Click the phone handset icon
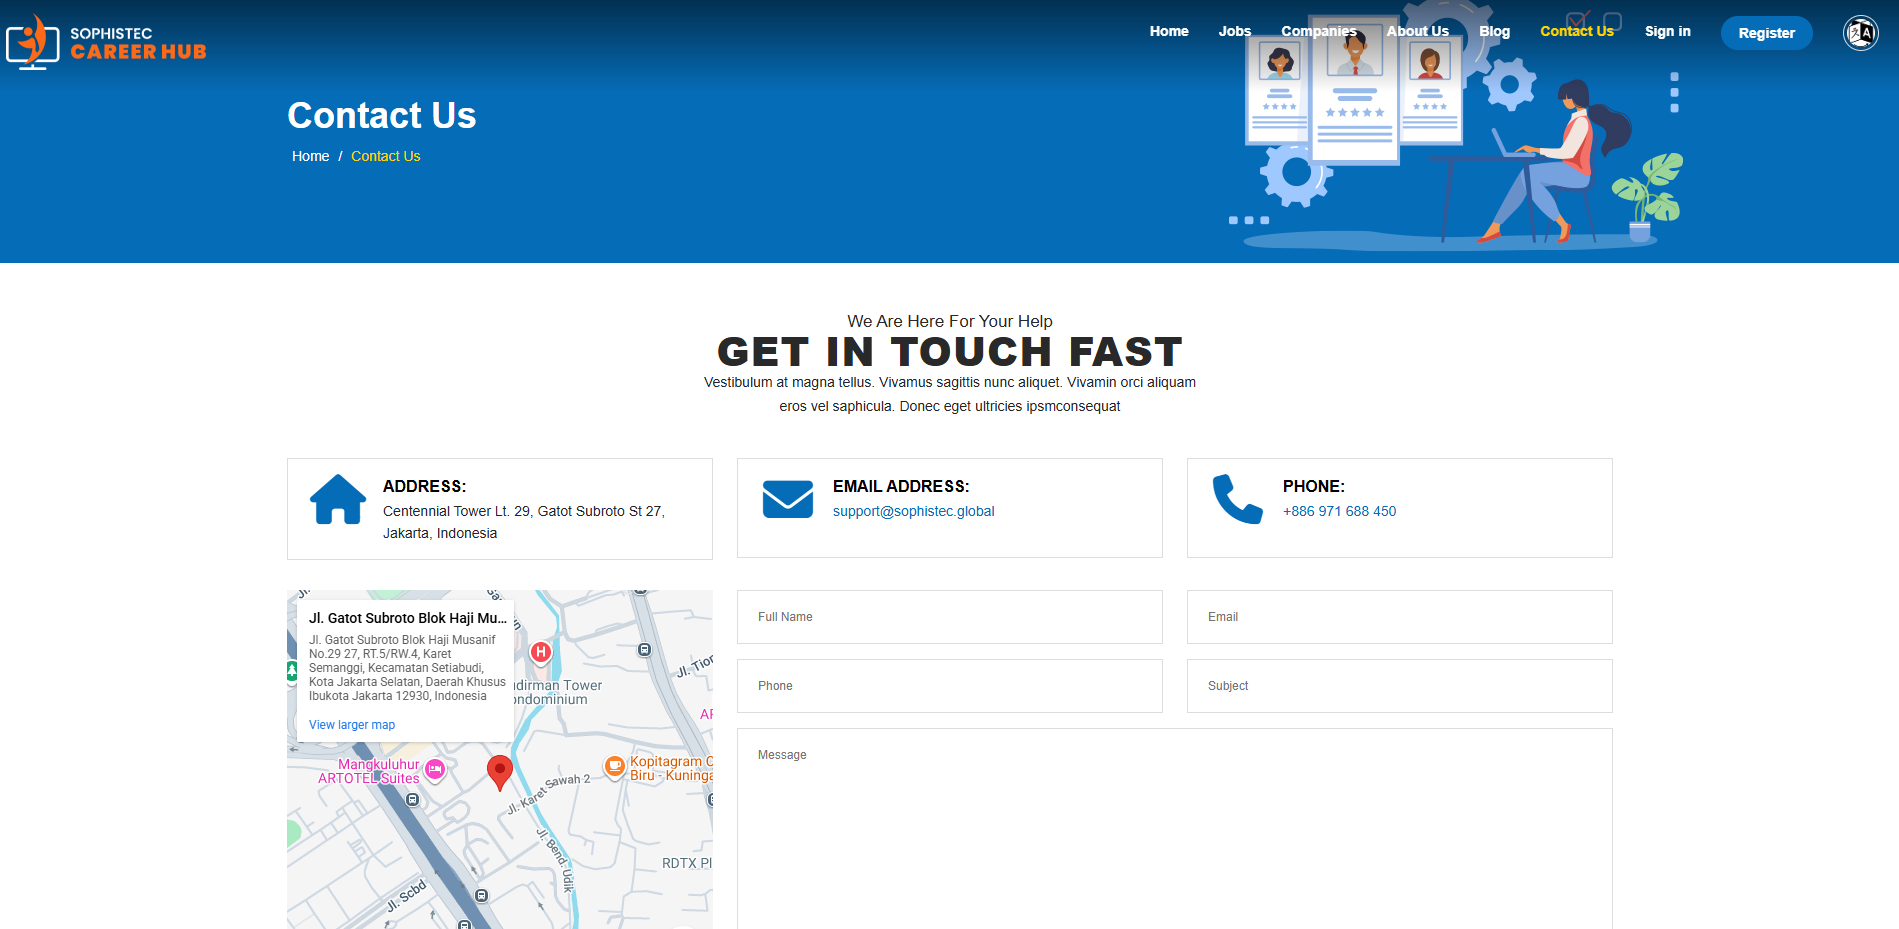The image size is (1899, 929). 1238,499
